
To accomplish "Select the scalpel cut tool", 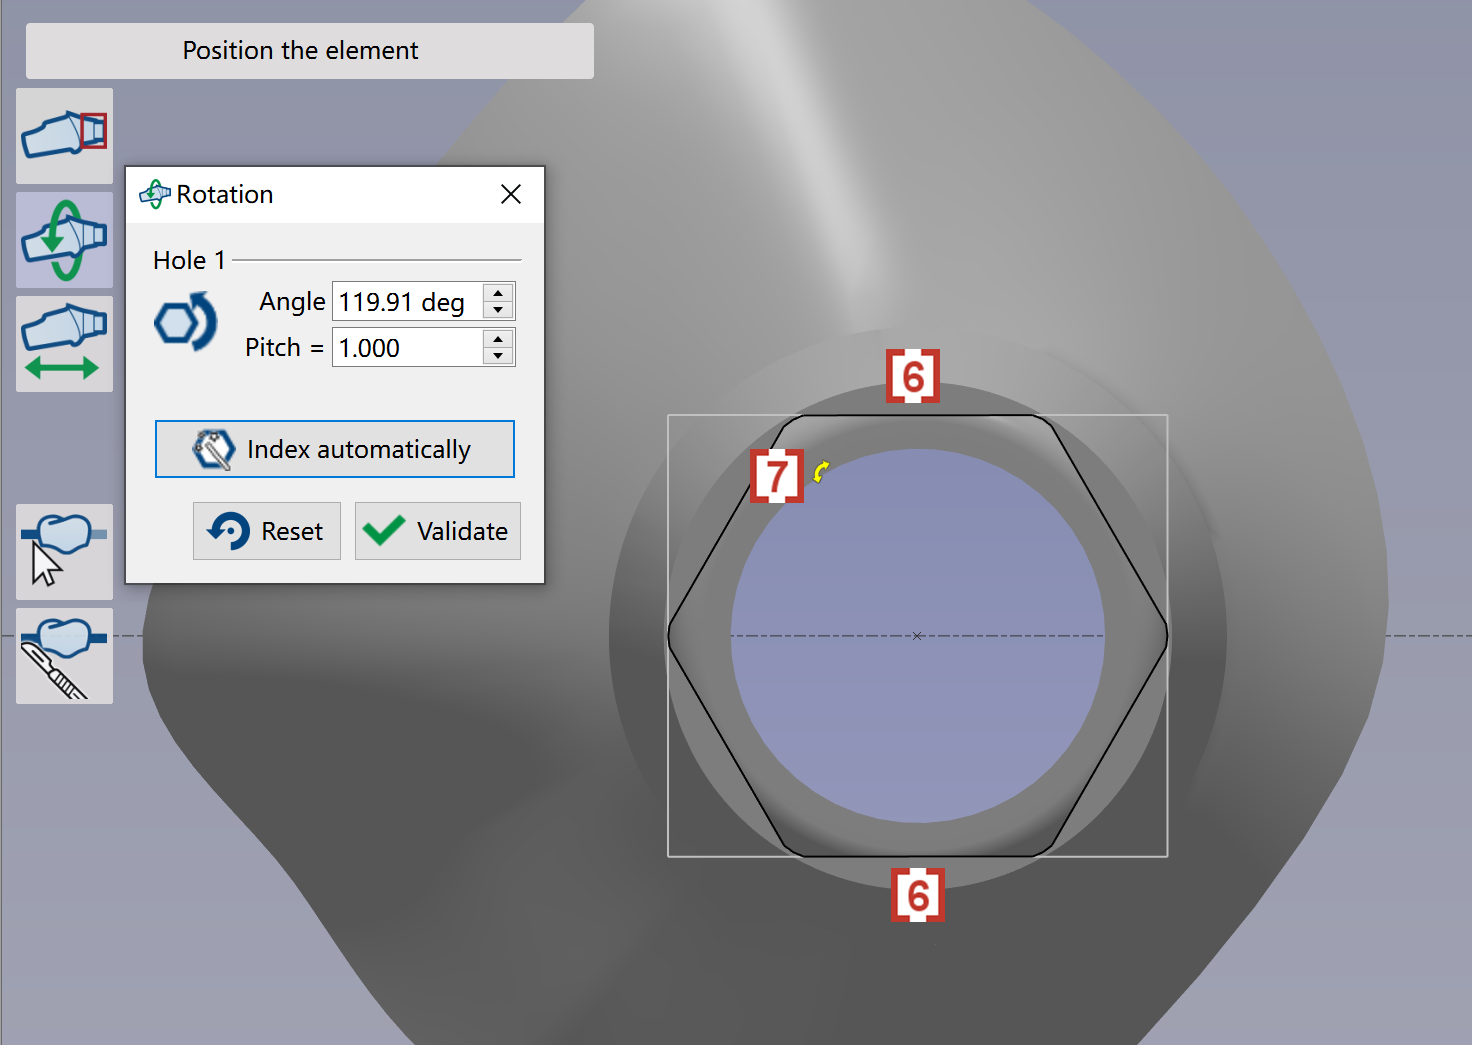I will pyautogui.click(x=64, y=656).
